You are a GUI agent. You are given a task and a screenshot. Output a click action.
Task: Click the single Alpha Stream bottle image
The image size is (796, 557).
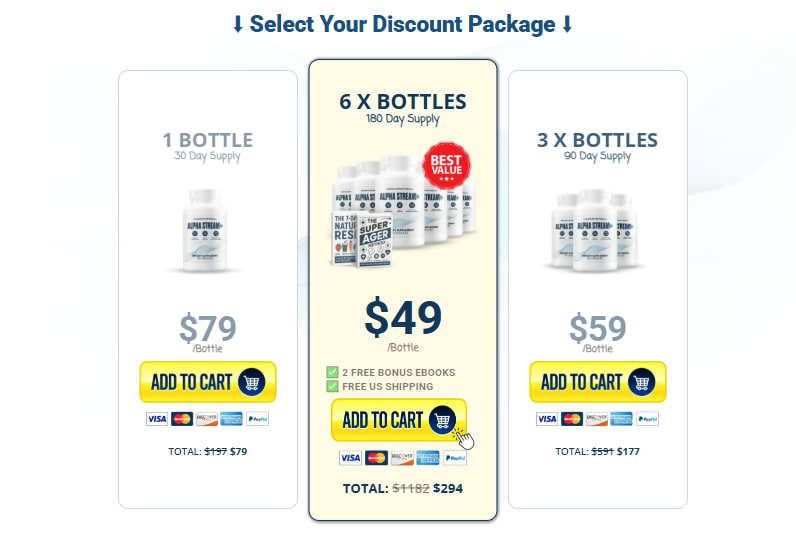tap(207, 230)
